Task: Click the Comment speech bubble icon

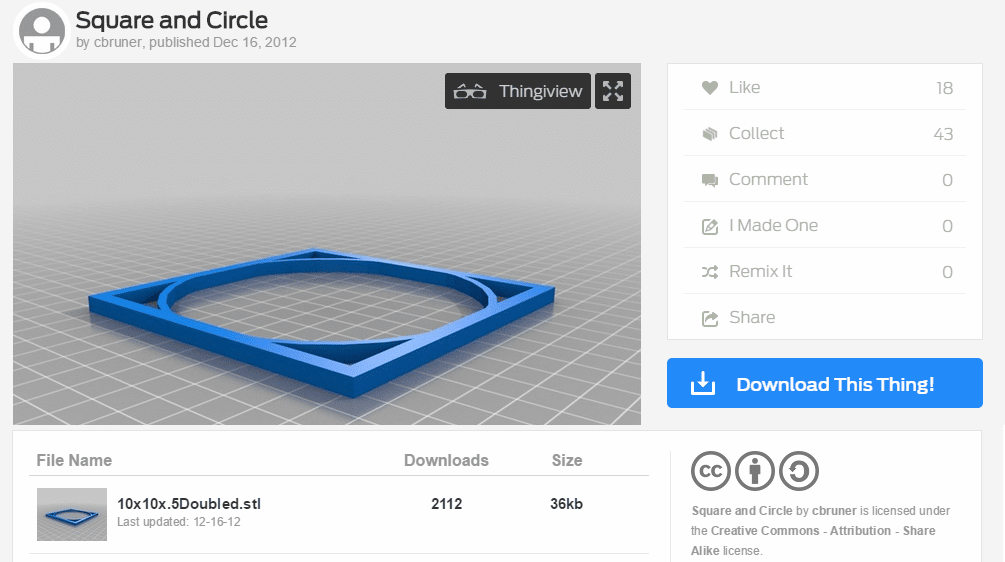Action: point(710,180)
